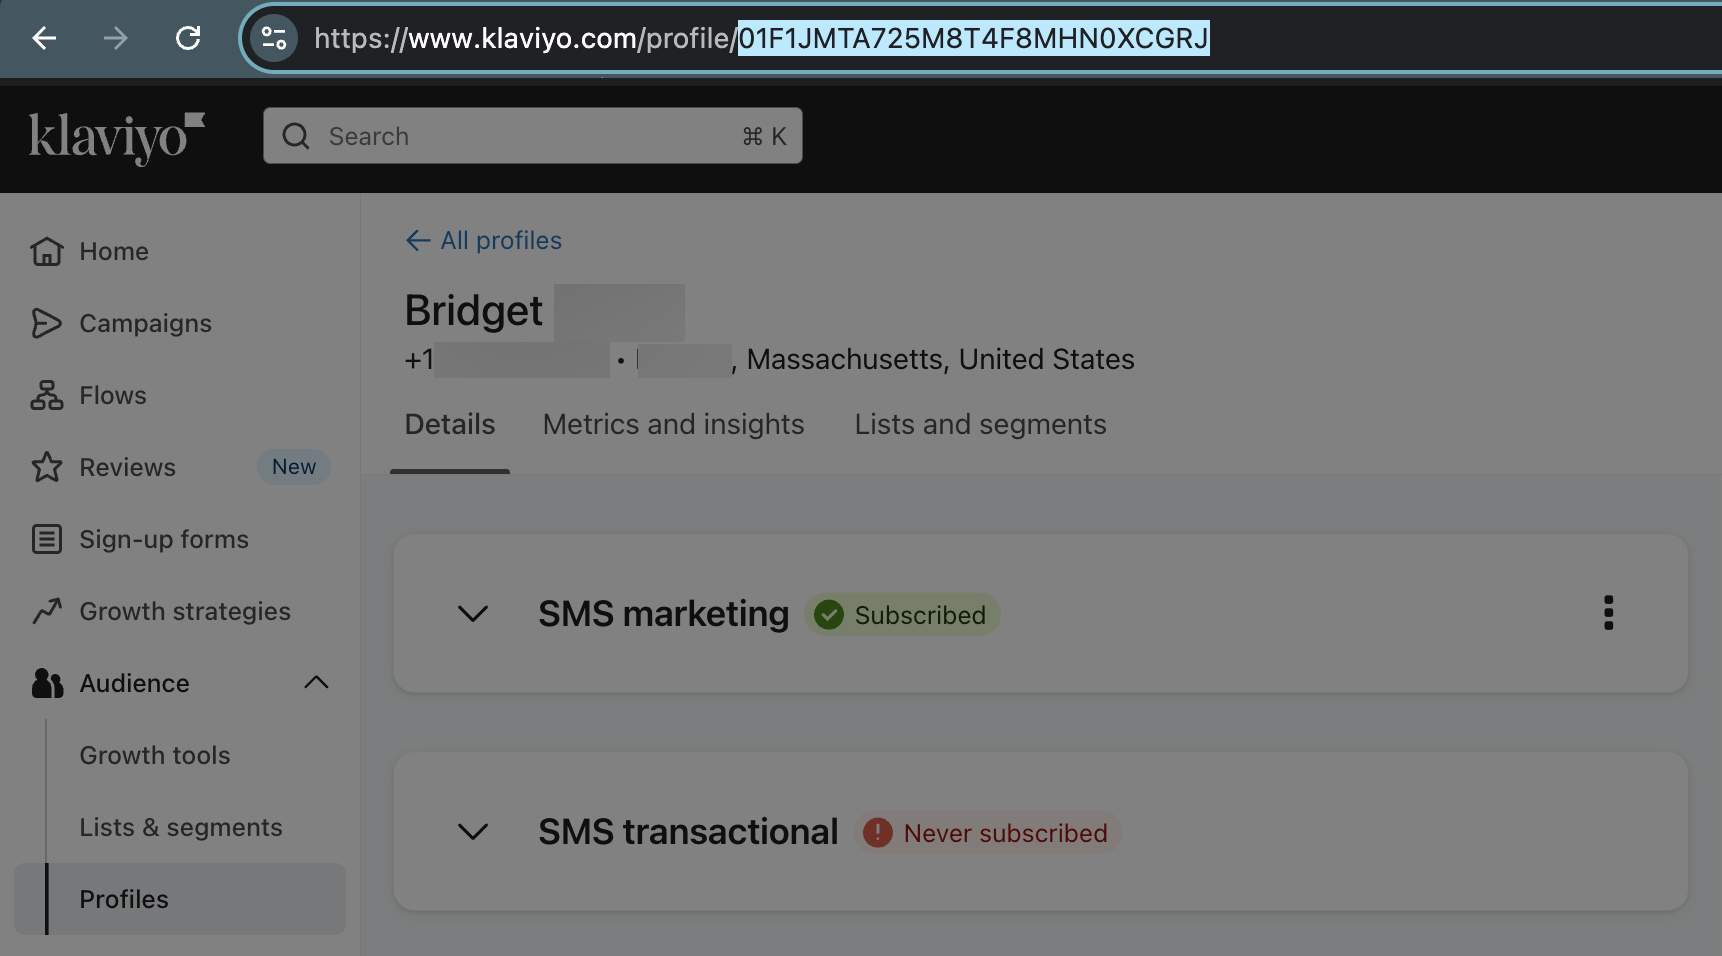This screenshot has height=956, width=1722.
Task: Collapse the Audience sidebar section
Action: pos(316,683)
